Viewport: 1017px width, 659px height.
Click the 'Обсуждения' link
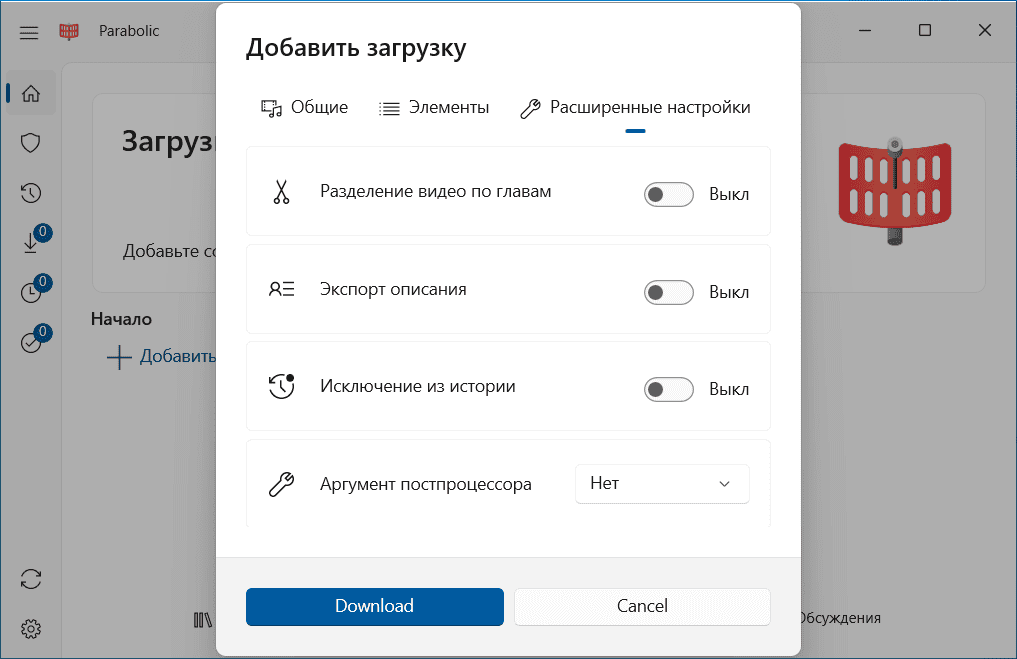838,618
